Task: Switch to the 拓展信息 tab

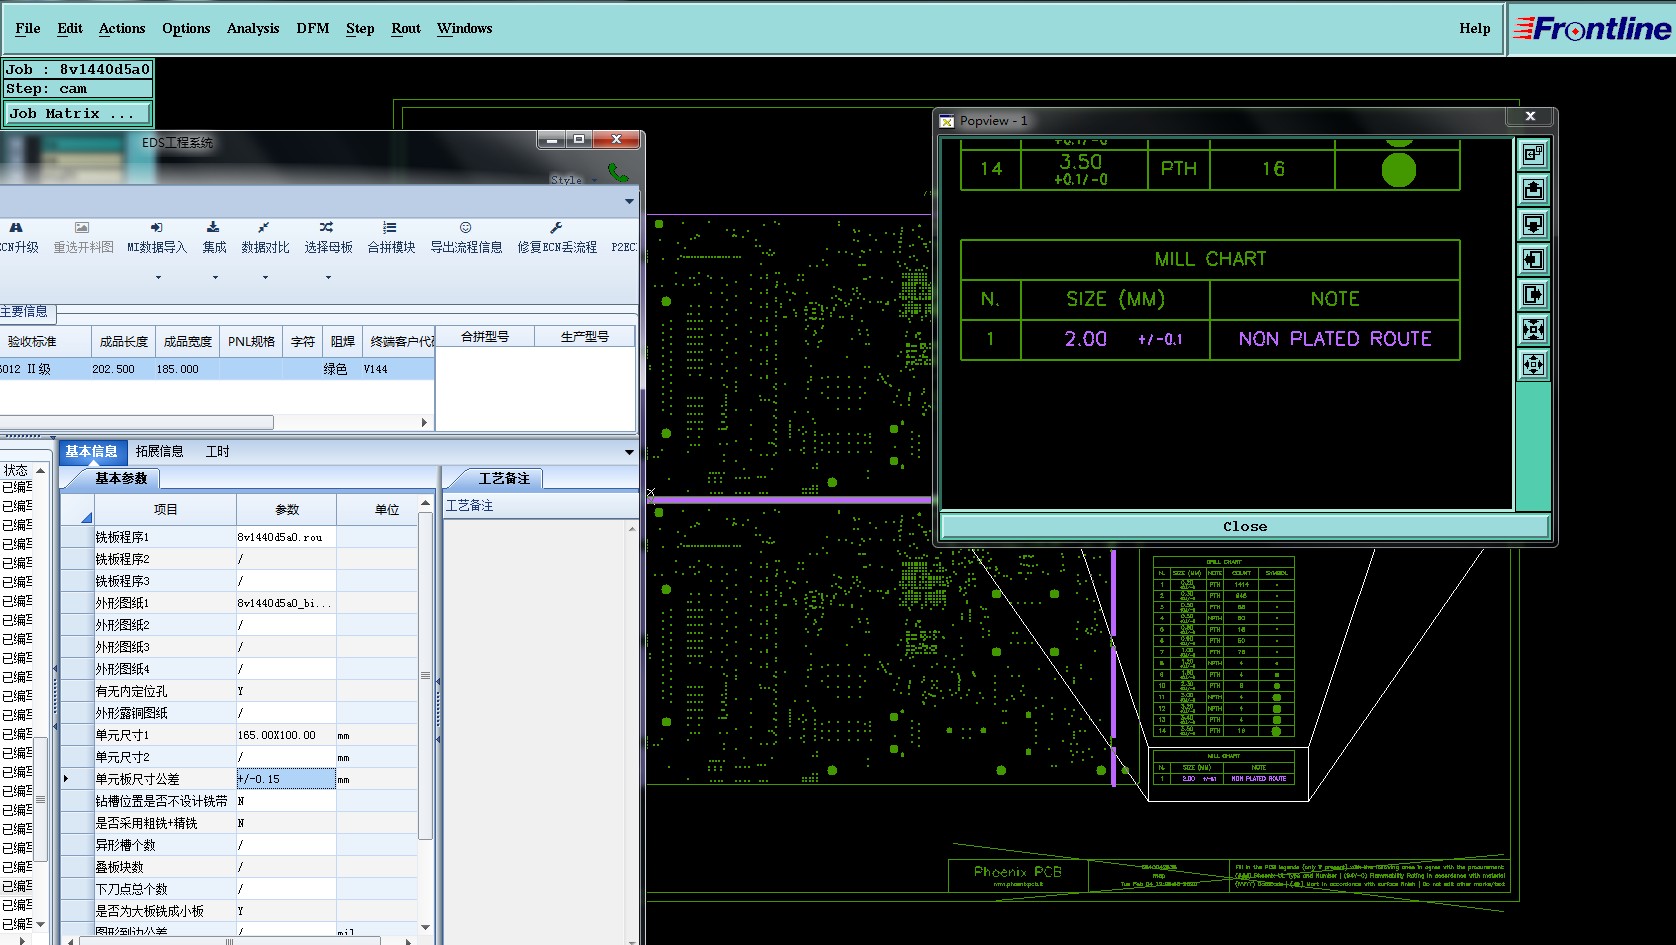Action: [x=159, y=452]
